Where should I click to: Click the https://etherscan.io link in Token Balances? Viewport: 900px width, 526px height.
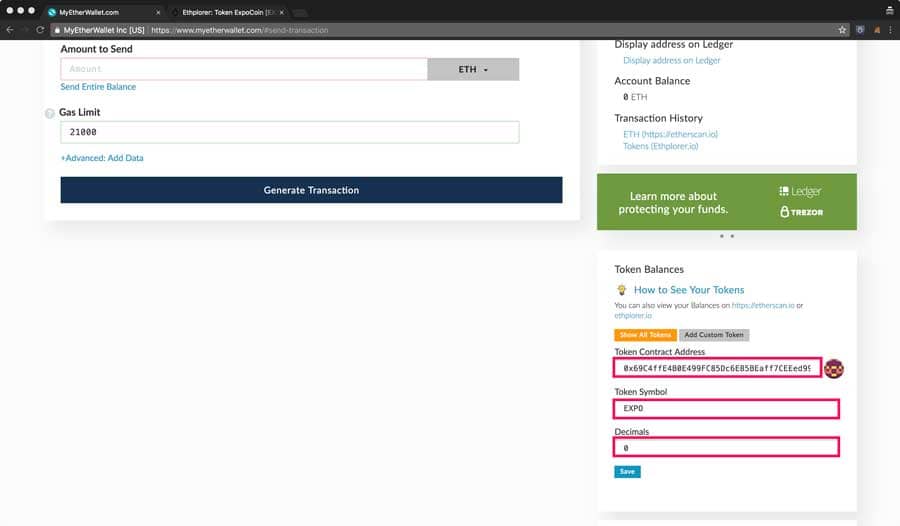tap(763, 305)
